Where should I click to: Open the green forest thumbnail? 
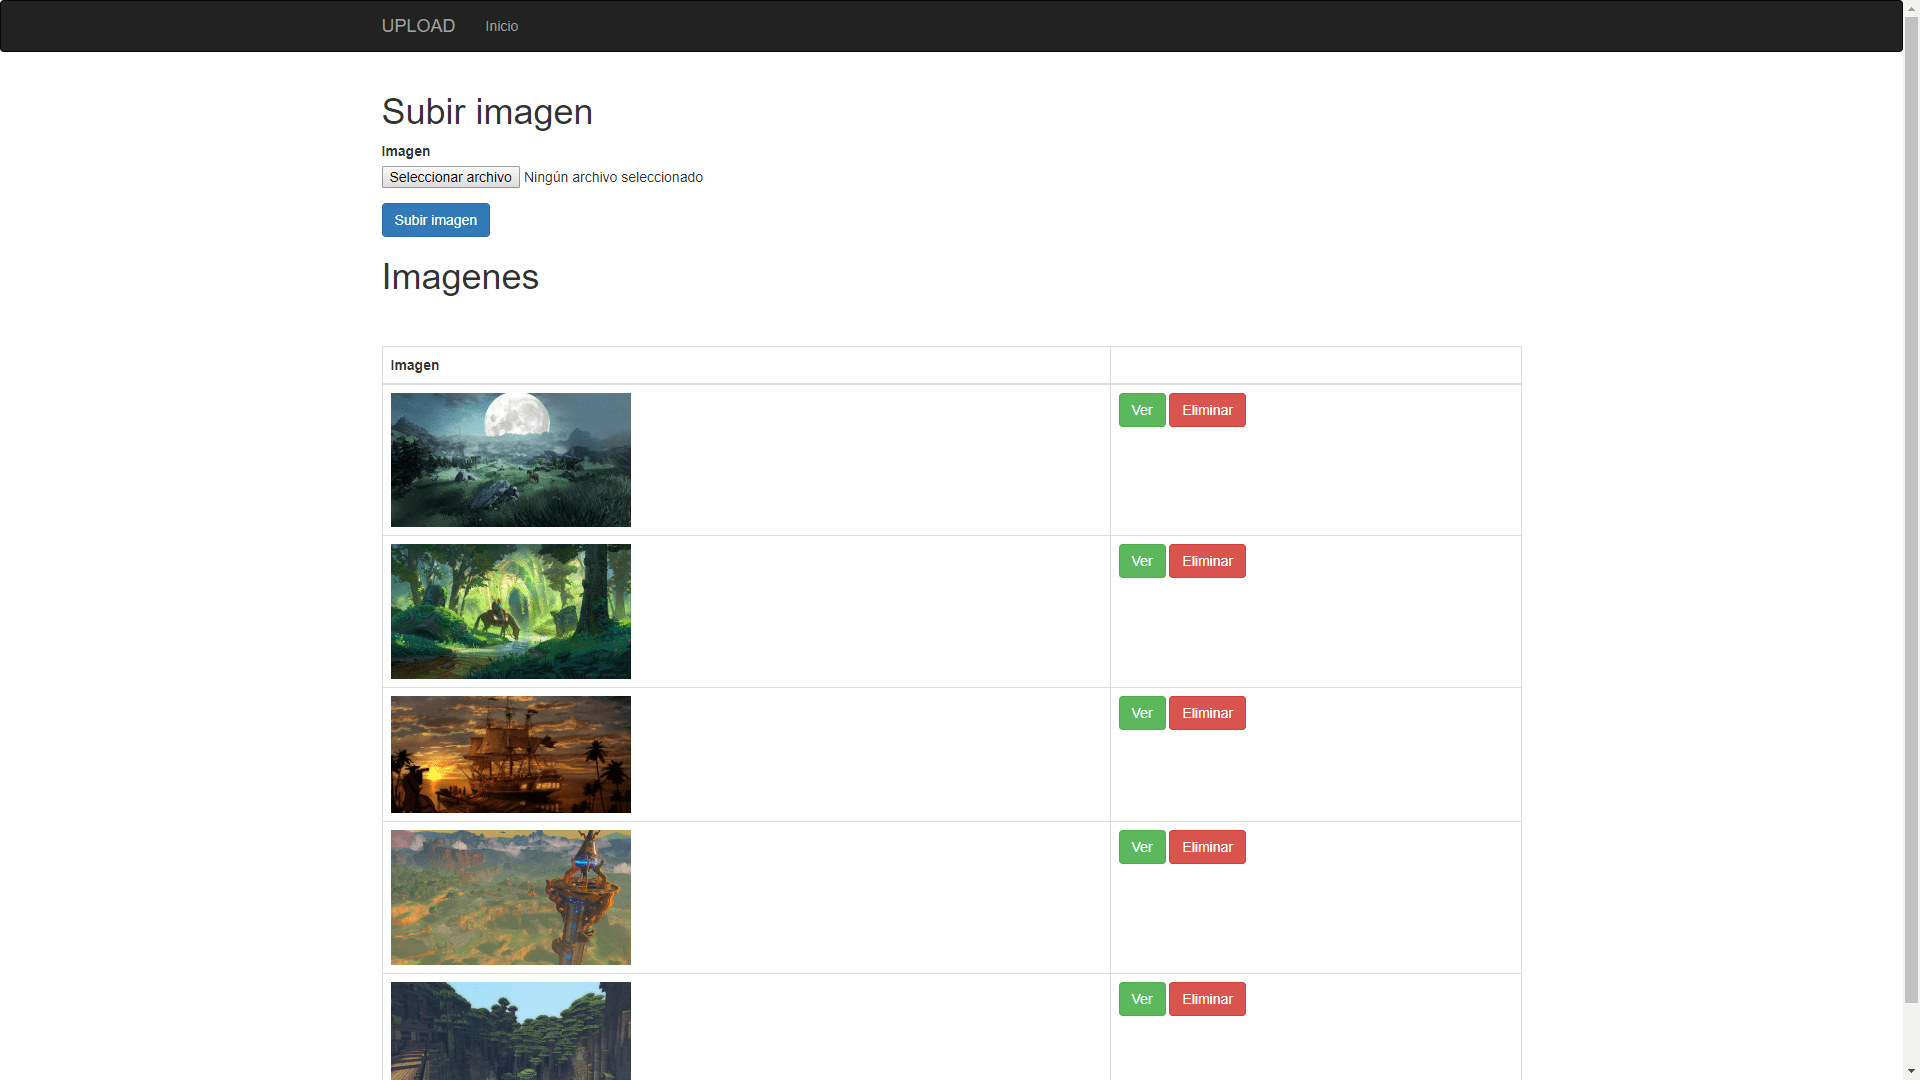[x=510, y=611]
